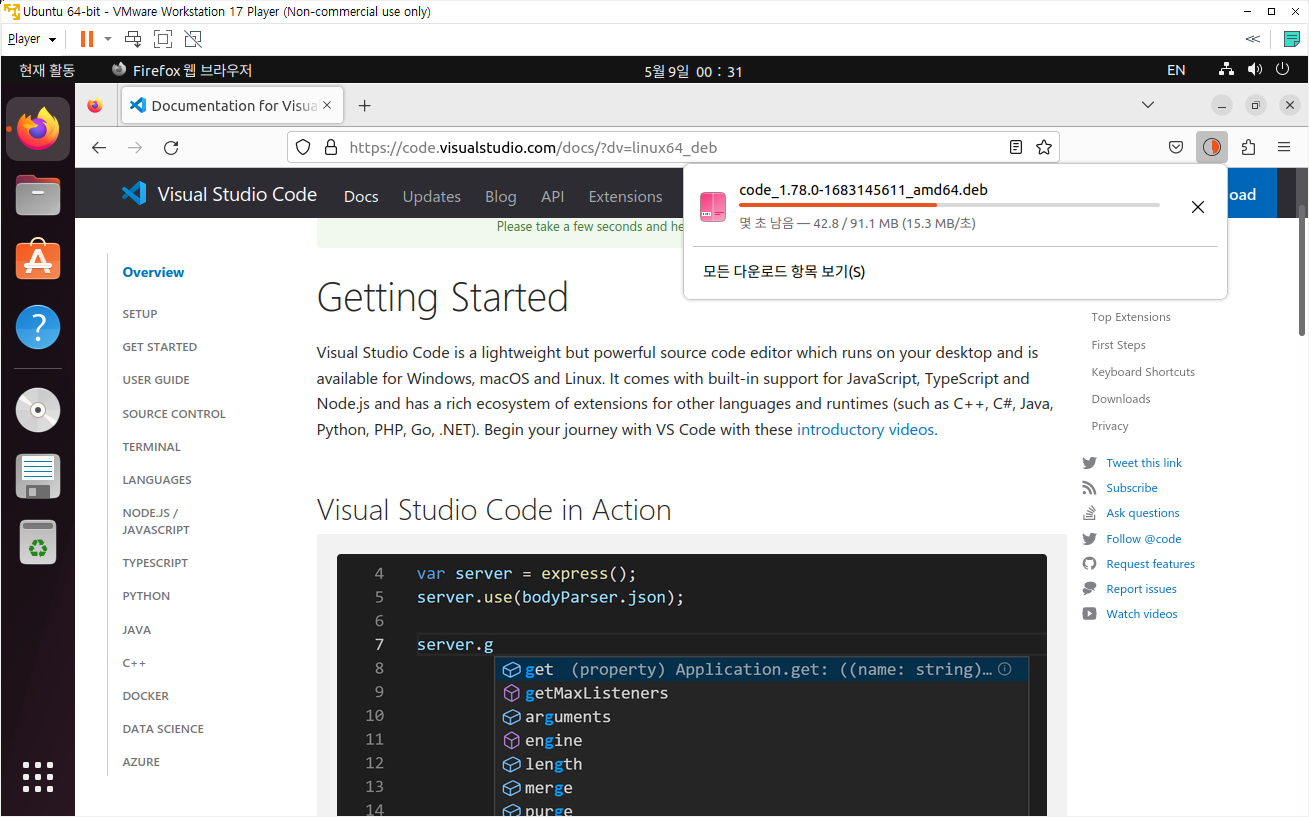The width and height of the screenshot is (1309, 817).
Task: Click the RSS Subscribe icon
Action: (x=1089, y=488)
